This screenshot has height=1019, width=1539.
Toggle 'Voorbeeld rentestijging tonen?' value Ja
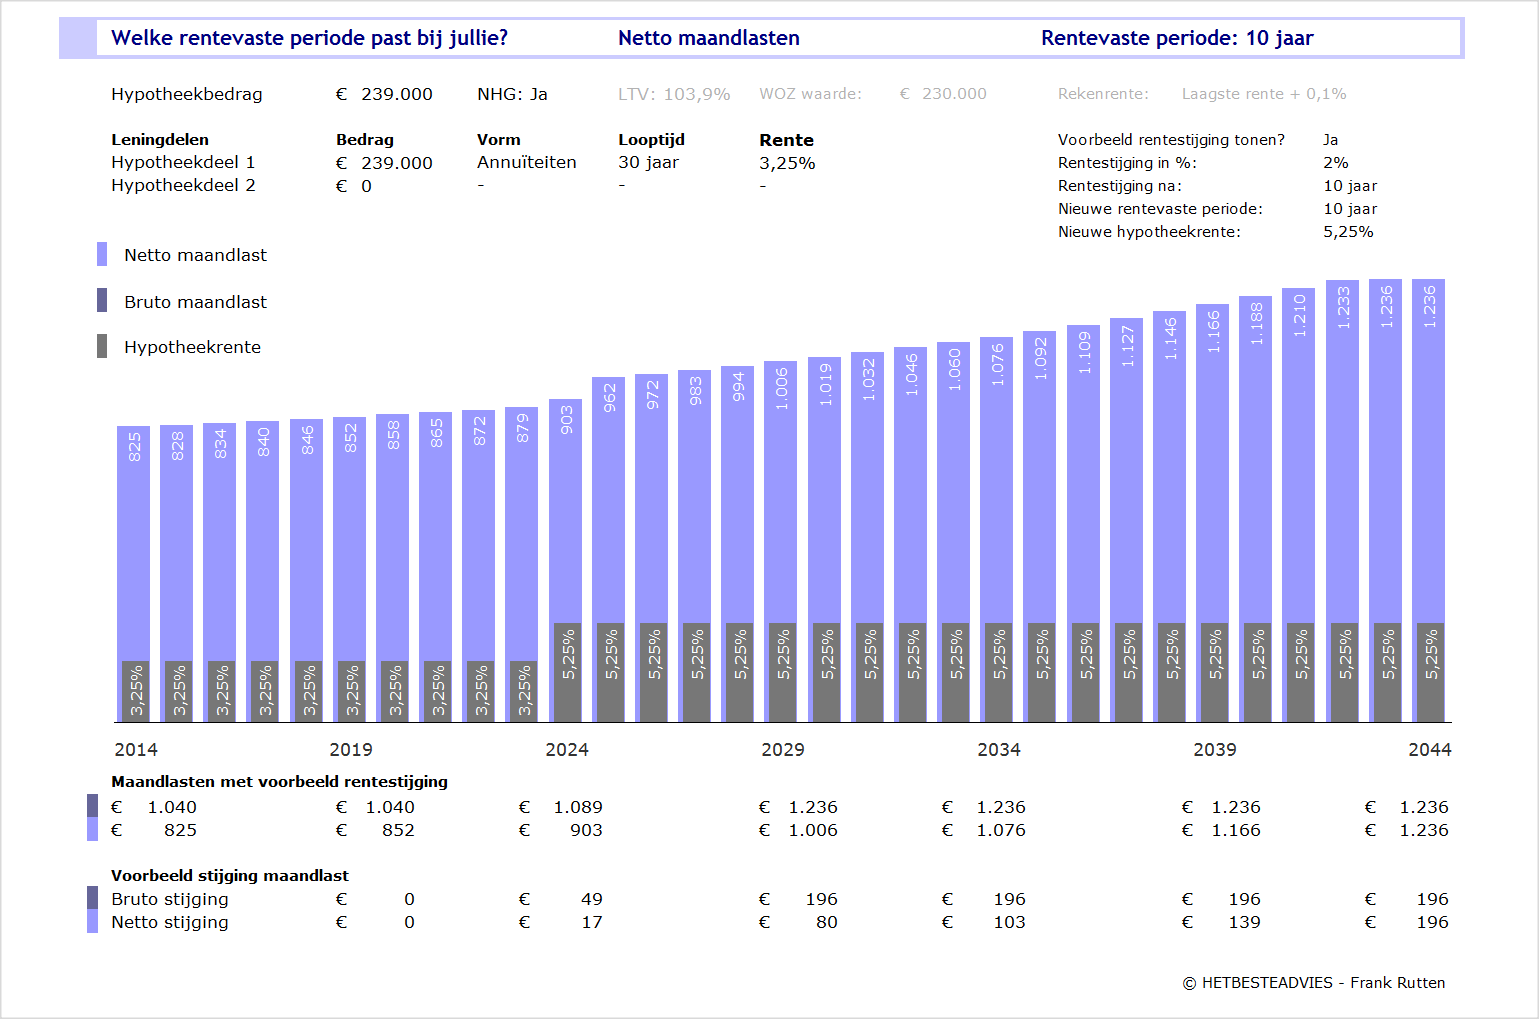(1330, 140)
